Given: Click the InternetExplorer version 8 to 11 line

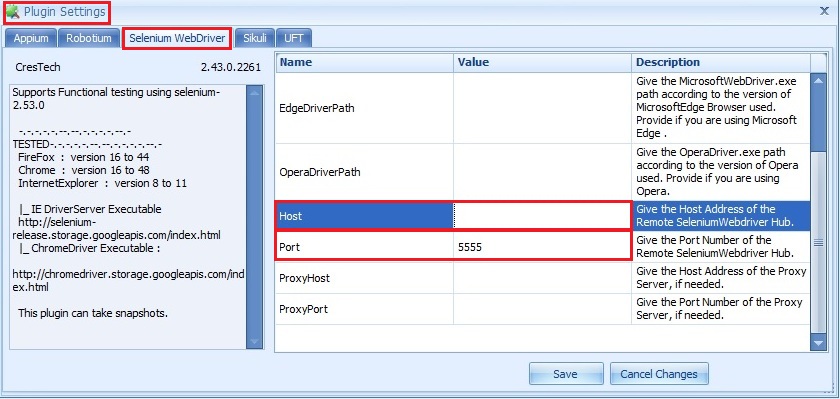Looking at the screenshot, I should coord(102,183).
